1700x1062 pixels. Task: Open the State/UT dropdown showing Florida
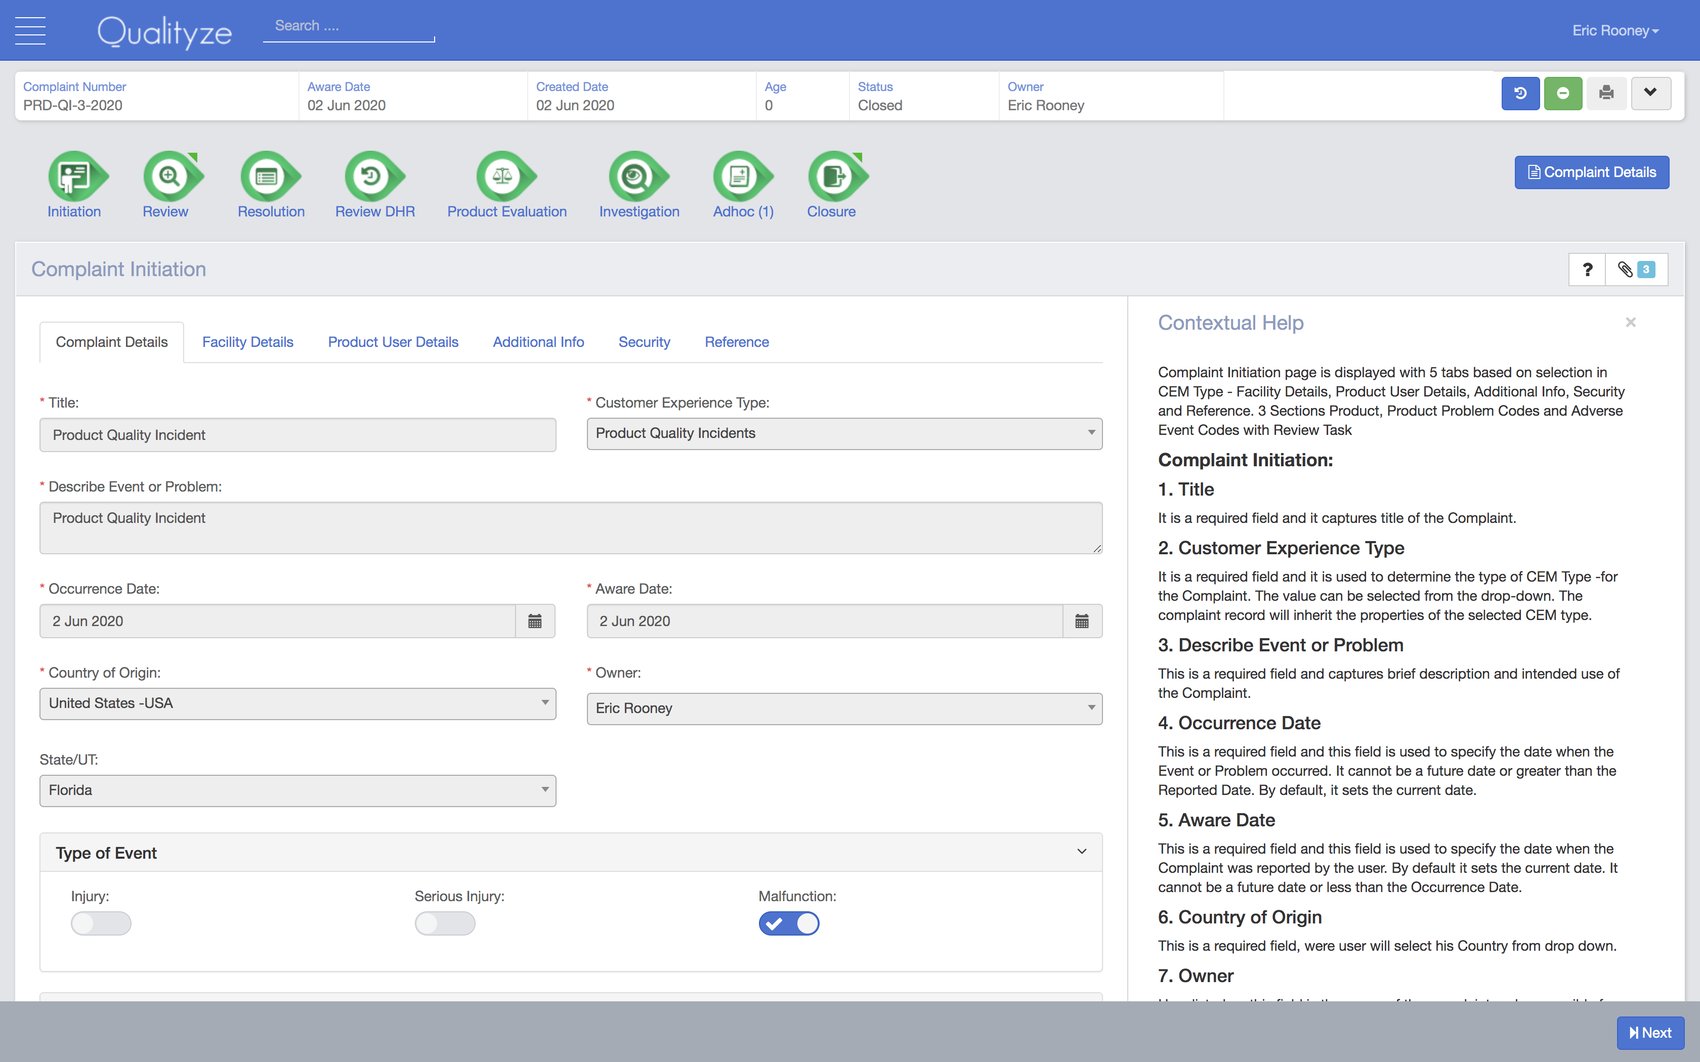coord(544,790)
